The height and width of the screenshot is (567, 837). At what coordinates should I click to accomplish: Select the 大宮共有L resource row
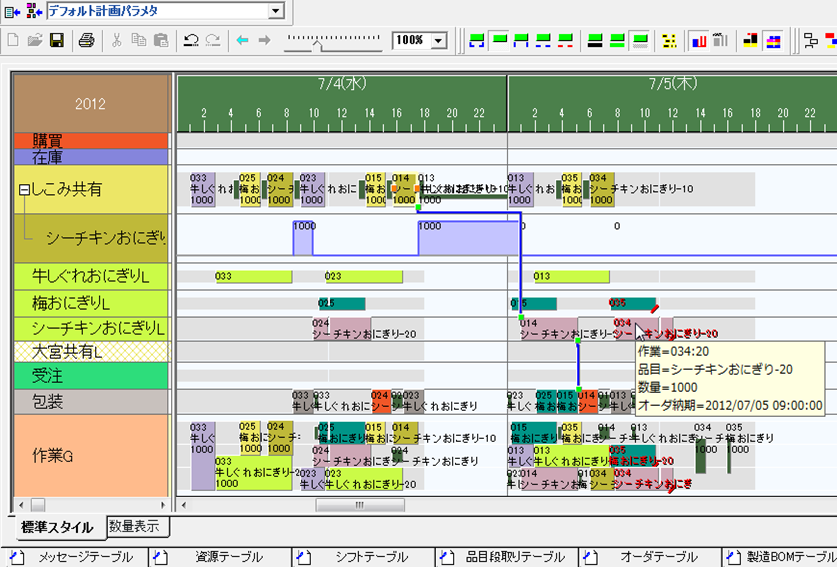(91, 352)
